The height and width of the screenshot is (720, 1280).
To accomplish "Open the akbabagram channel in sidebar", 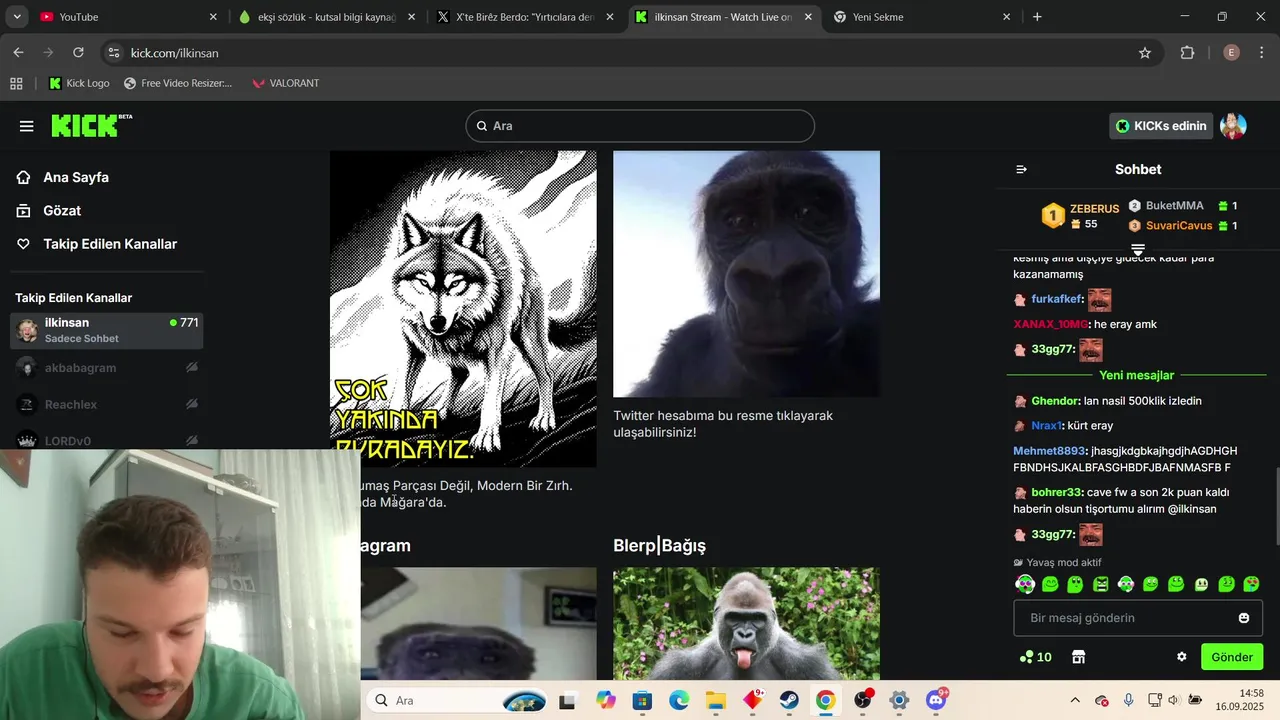I will [107, 368].
